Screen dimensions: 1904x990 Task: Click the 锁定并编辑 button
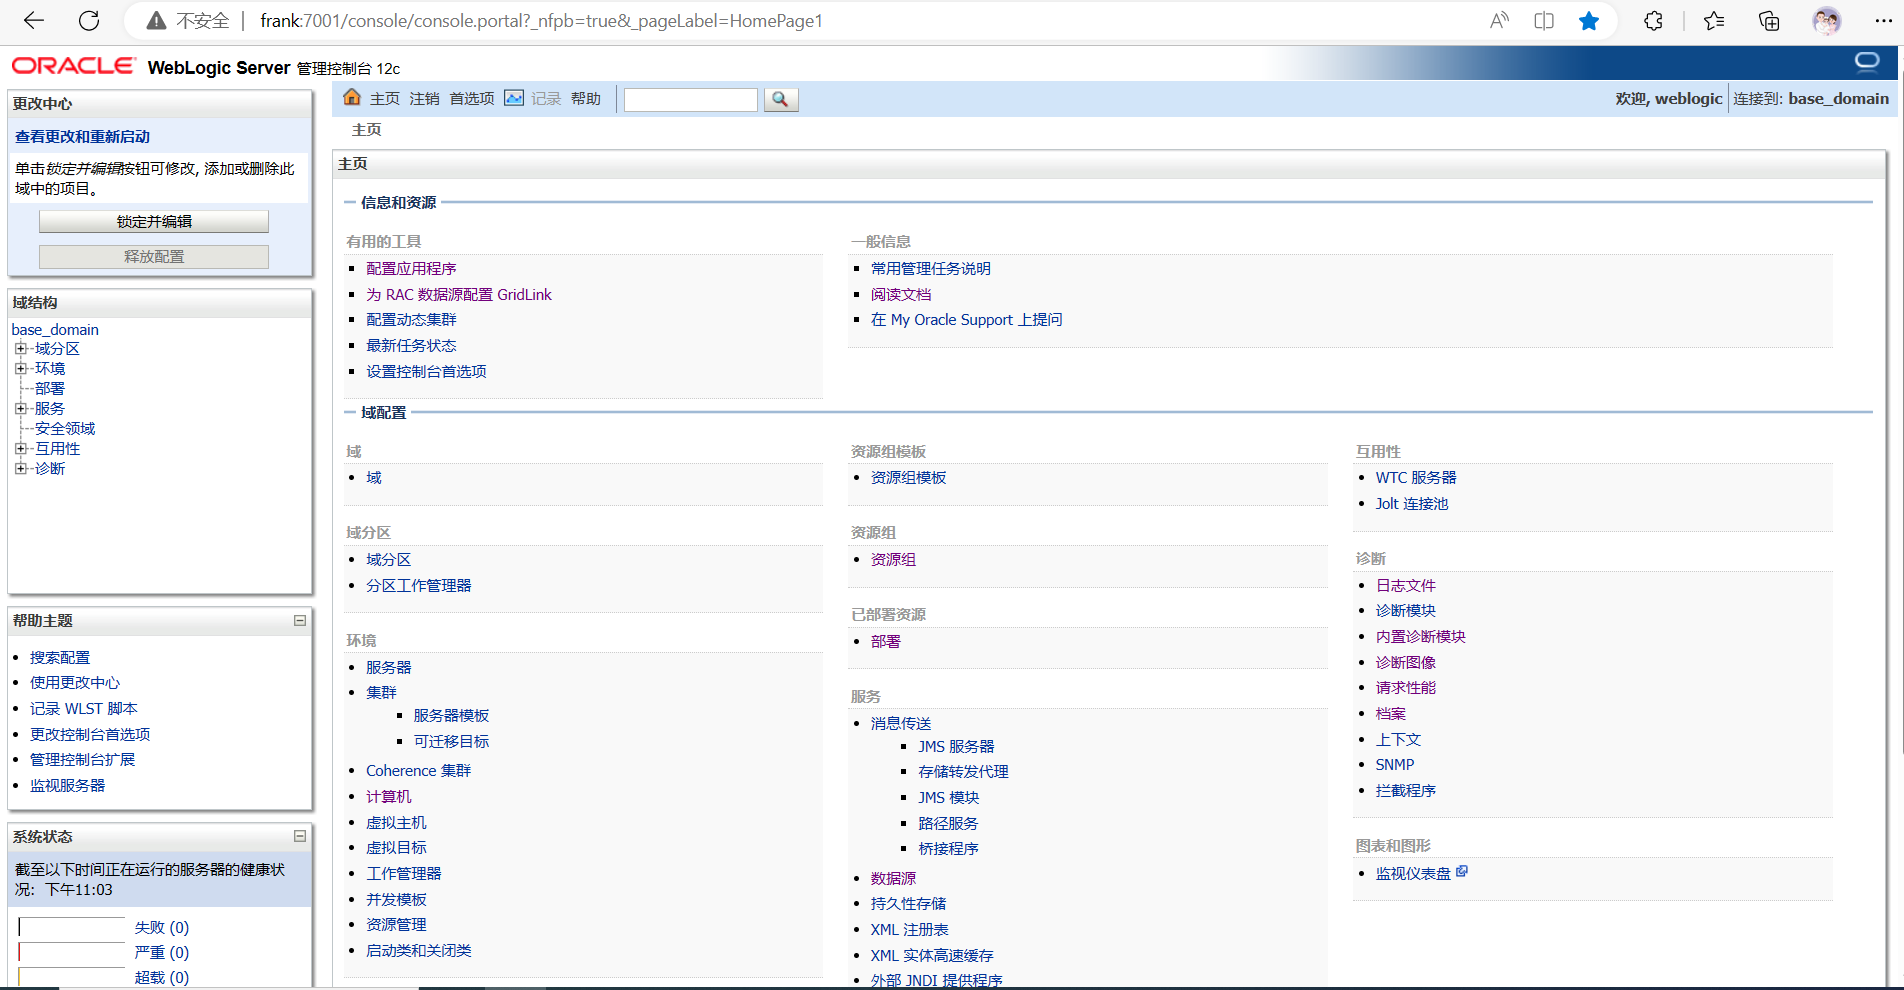pos(154,221)
